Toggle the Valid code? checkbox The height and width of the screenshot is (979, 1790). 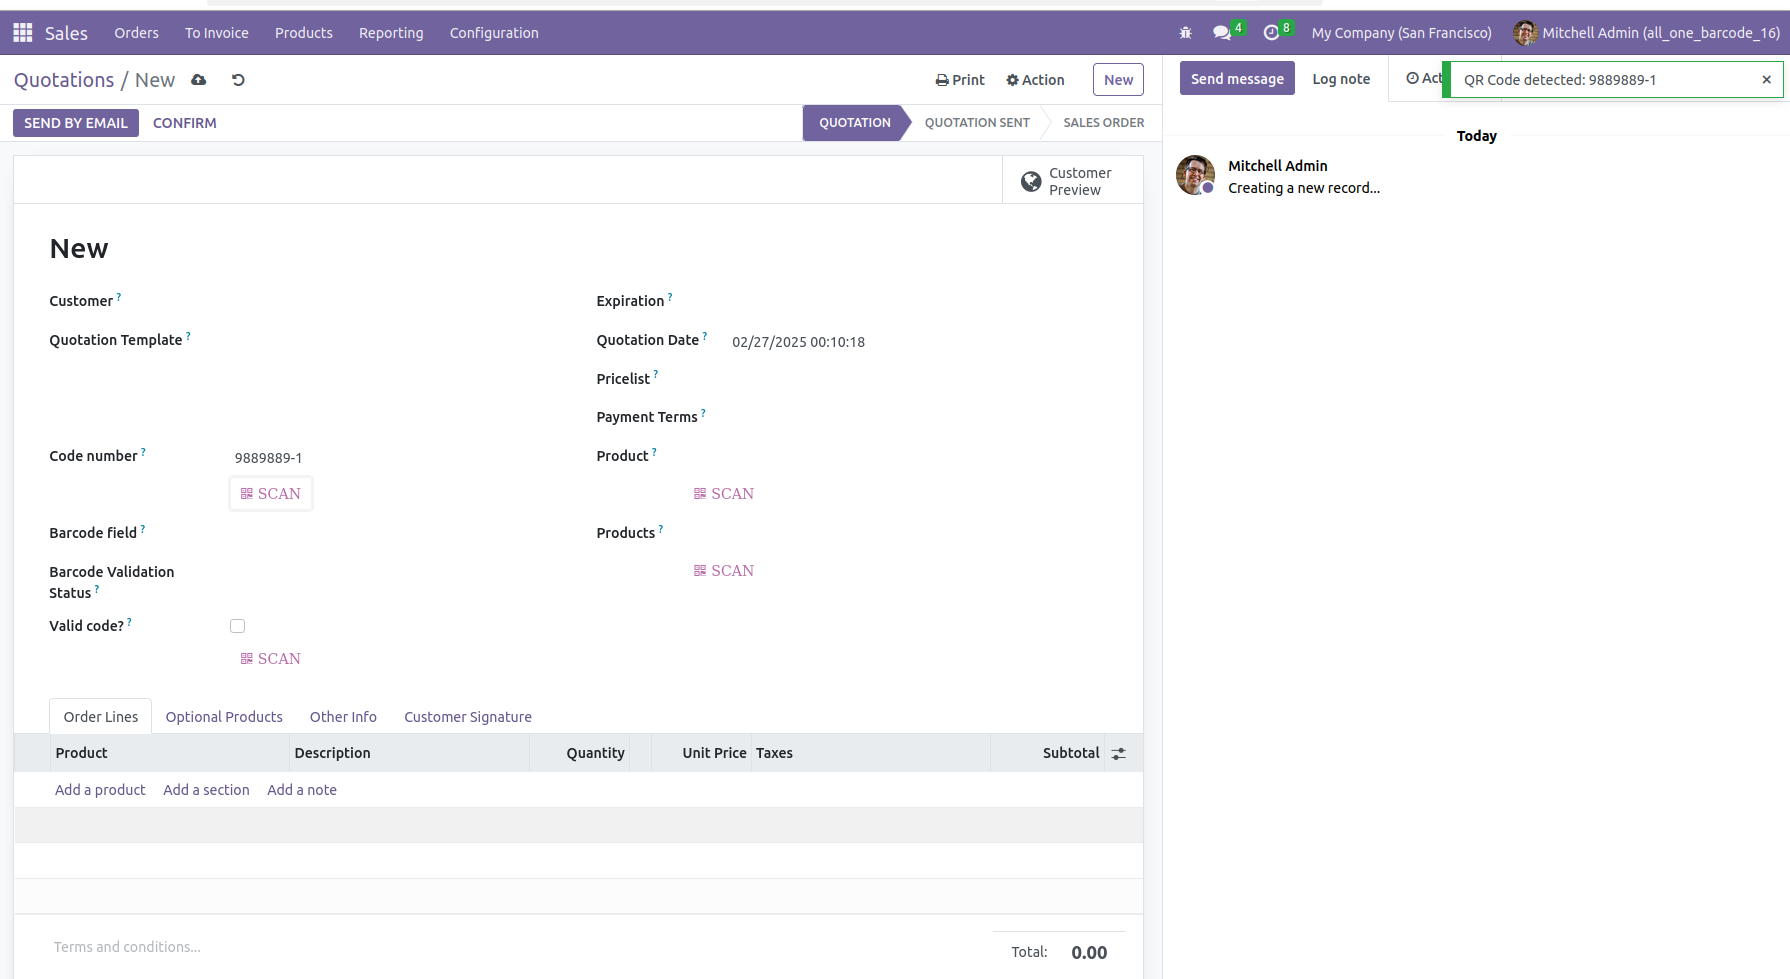(x=237, y=626)
